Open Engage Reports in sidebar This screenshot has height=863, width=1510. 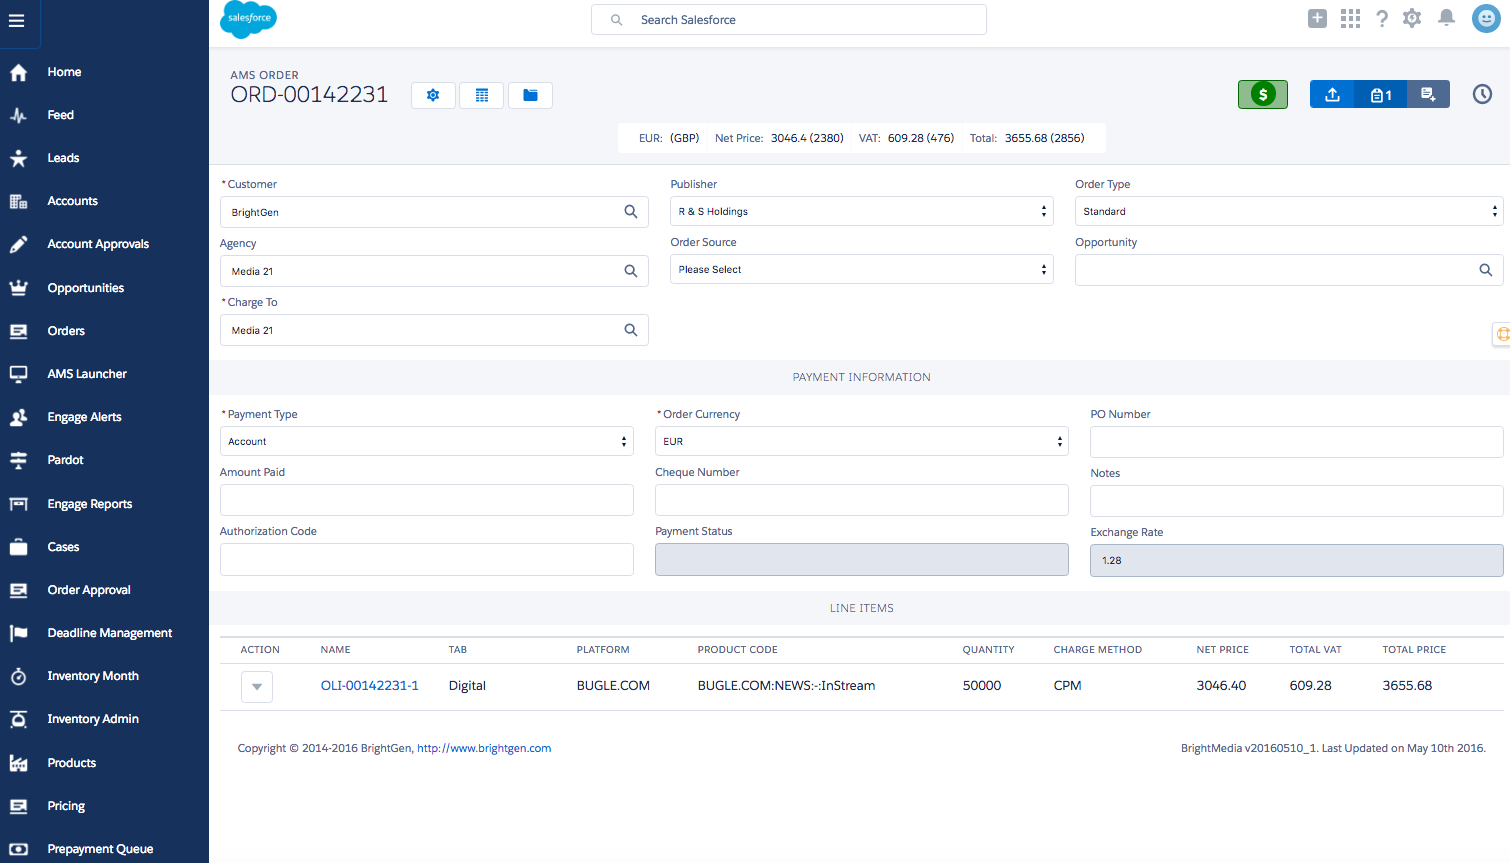coord(90,504)
